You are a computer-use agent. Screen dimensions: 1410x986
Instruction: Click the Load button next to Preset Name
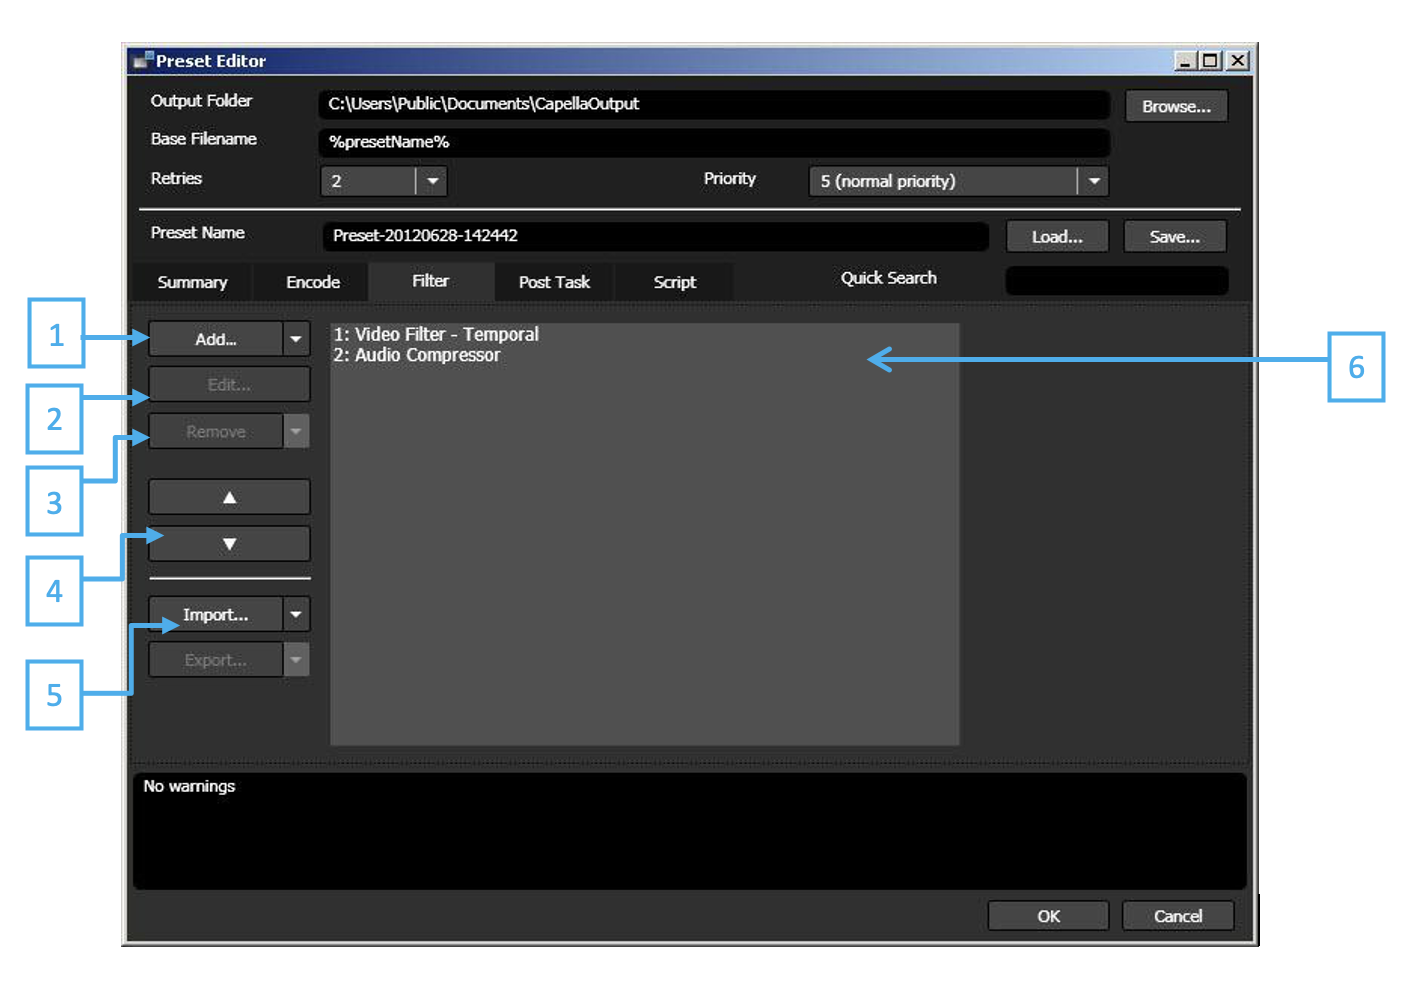click(1057, 236)
